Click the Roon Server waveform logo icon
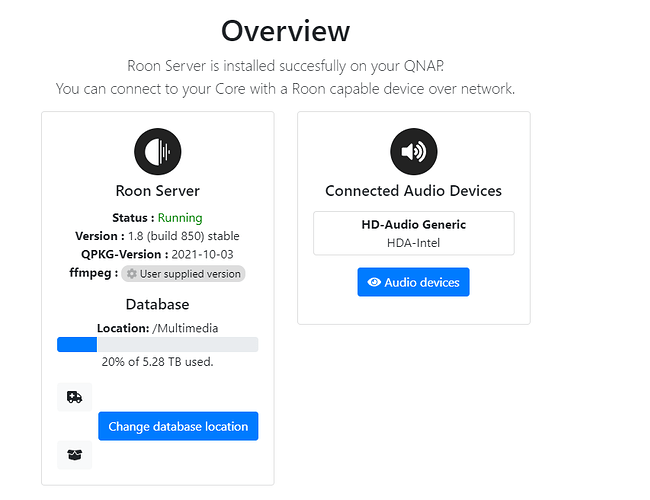This screenshot has width=650, height=500. tap(158, 151)
